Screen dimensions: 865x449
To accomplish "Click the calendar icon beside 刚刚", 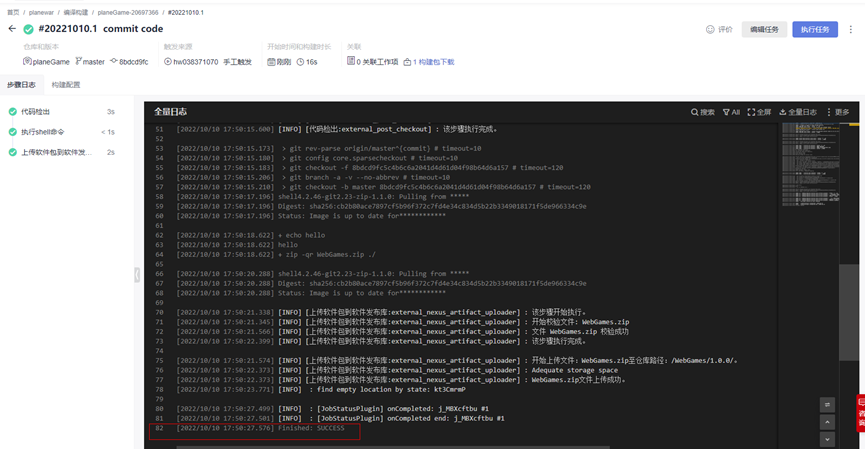I will (x=271, y=62).
